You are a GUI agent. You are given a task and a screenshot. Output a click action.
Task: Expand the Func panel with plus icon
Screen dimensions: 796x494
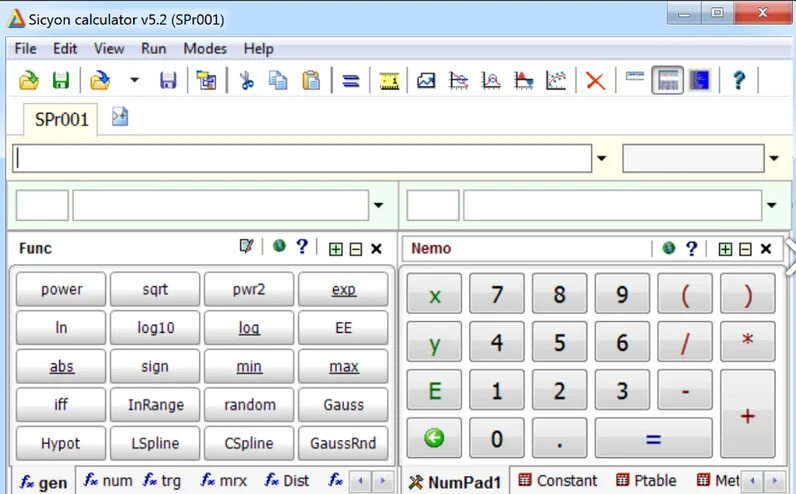[336, 249]
